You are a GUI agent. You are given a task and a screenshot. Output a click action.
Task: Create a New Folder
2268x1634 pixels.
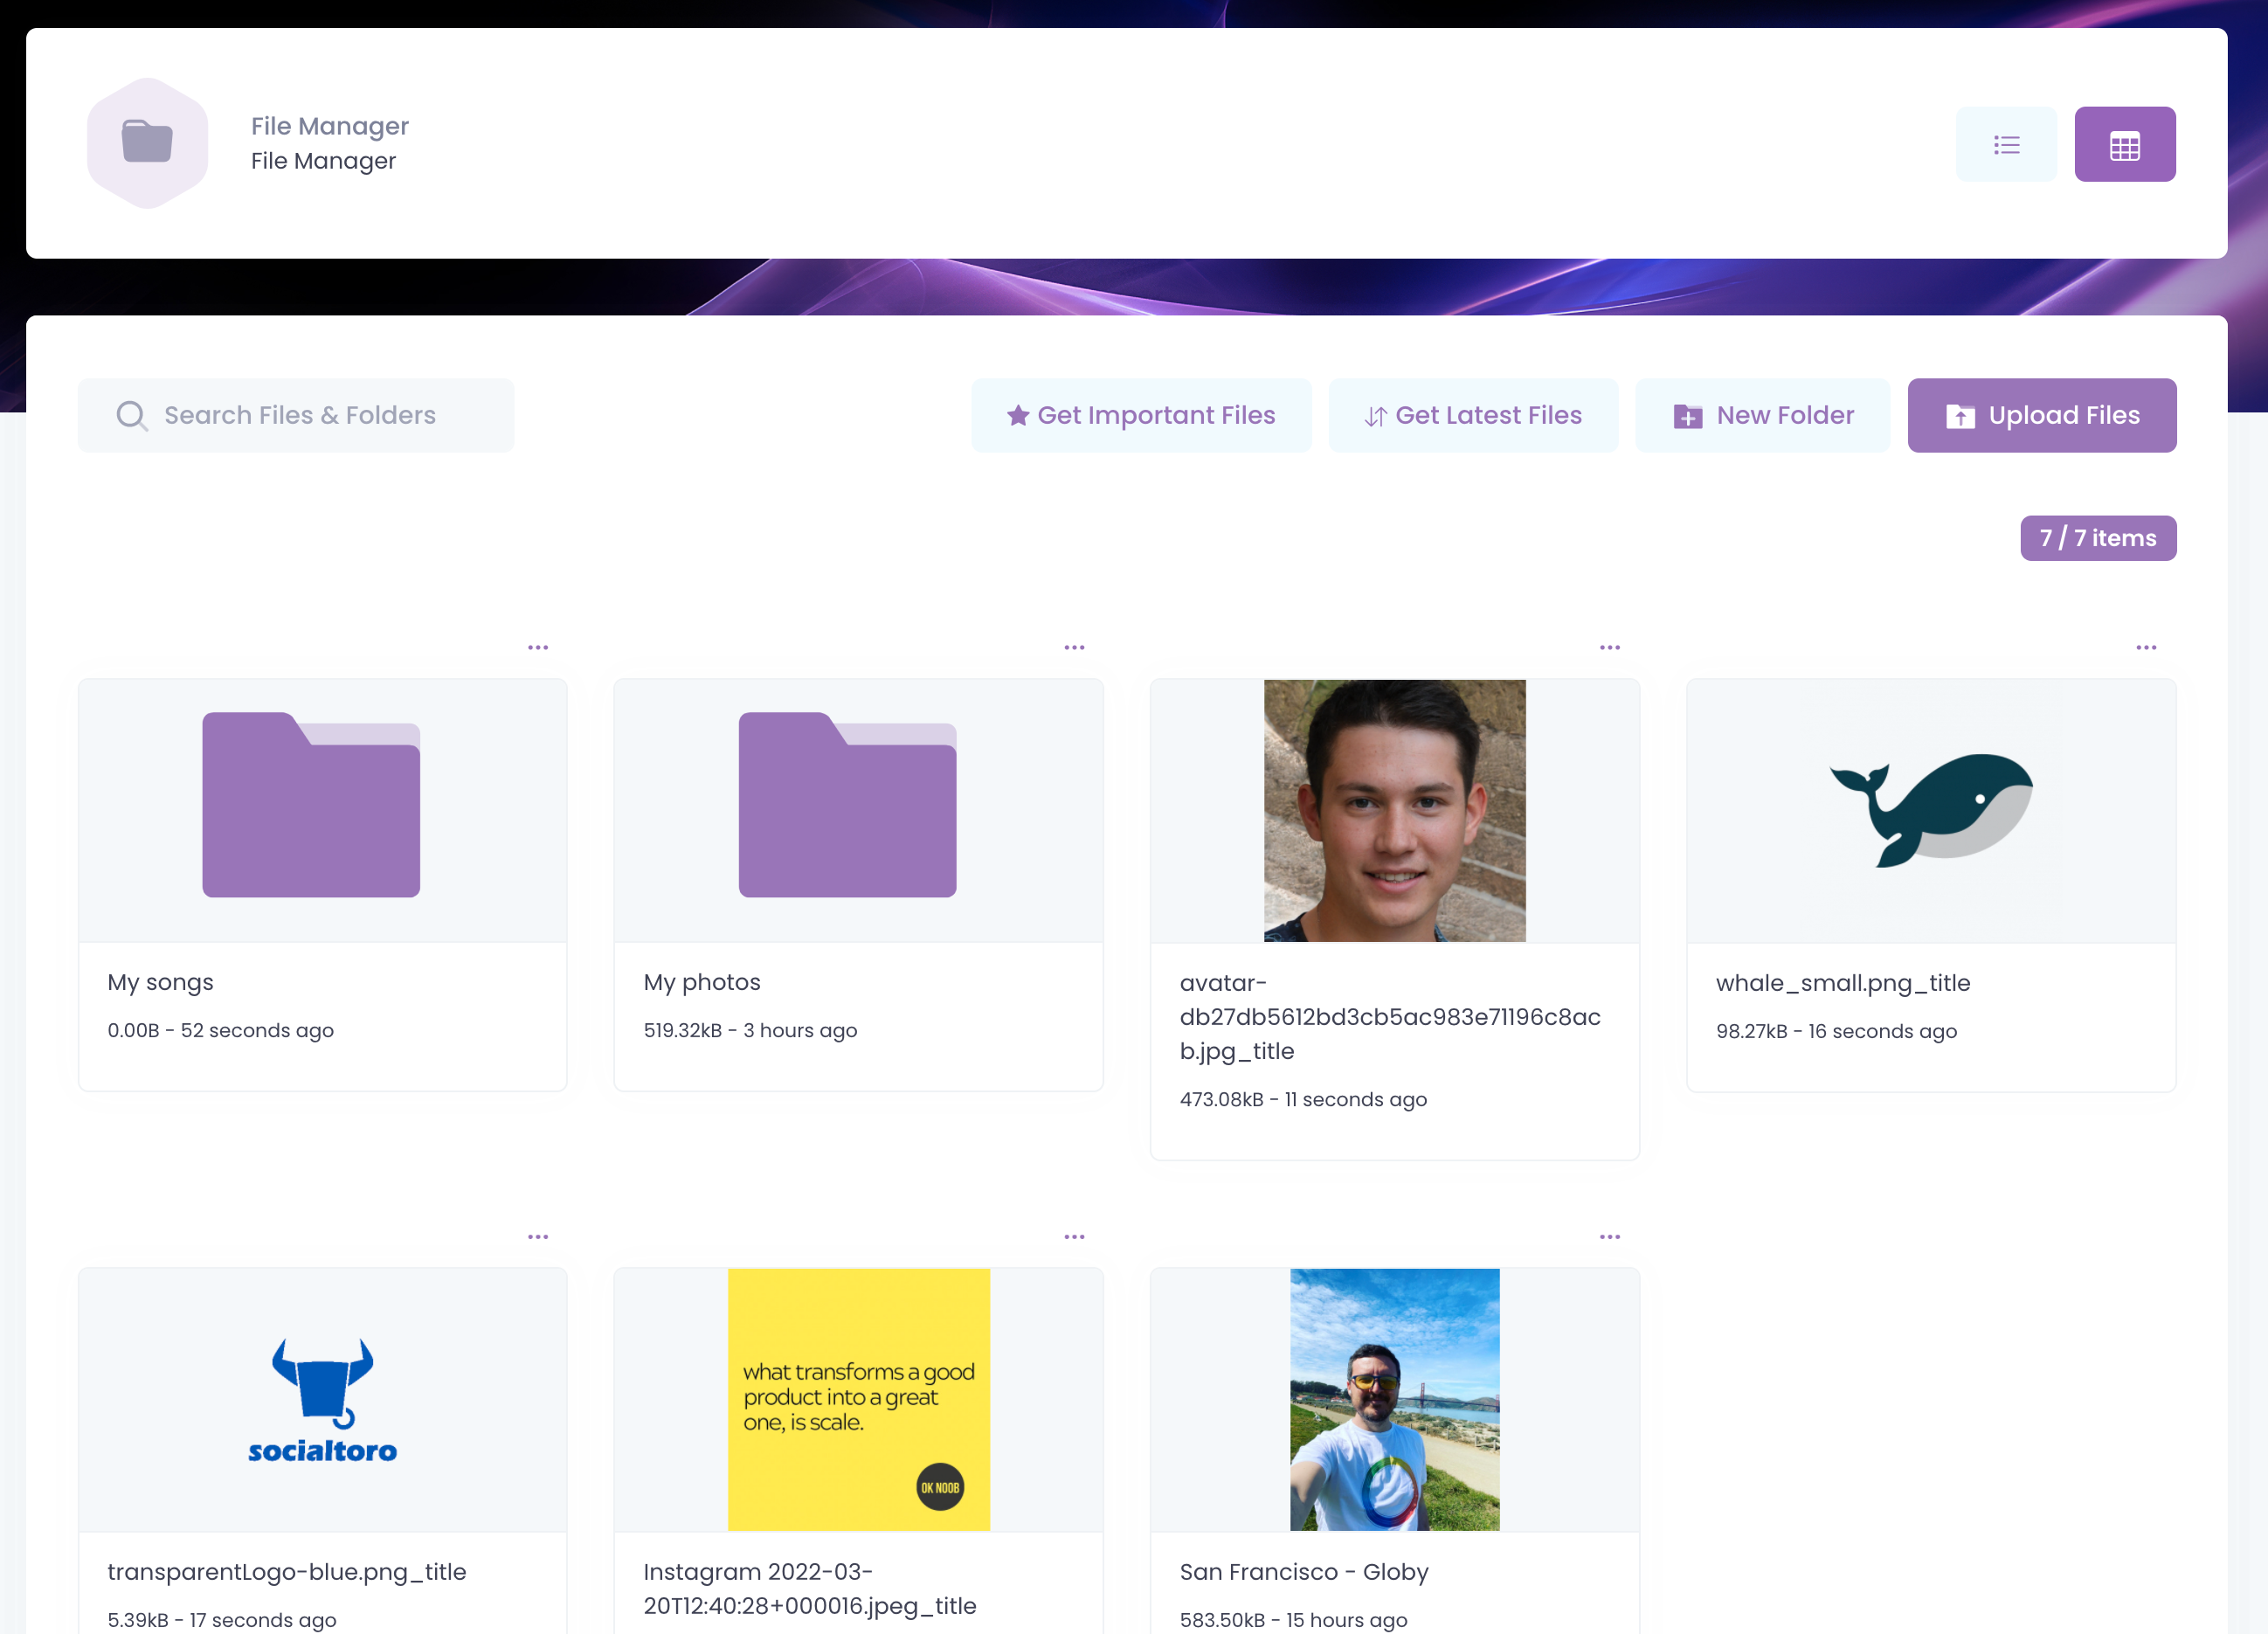pos(1763,415)
